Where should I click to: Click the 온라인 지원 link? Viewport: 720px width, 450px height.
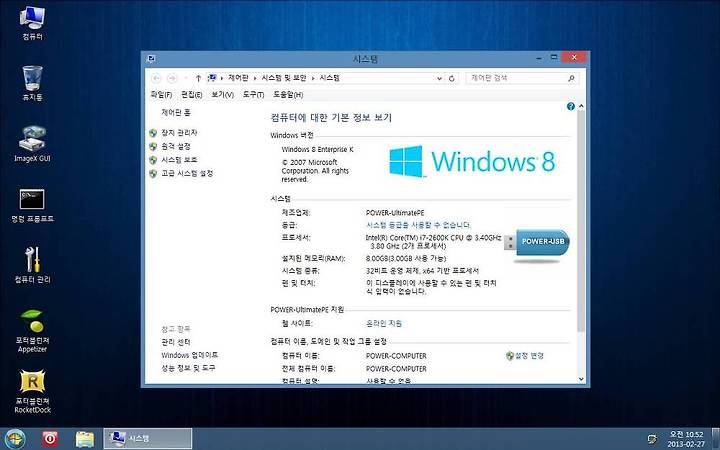(x=384, y=323)
